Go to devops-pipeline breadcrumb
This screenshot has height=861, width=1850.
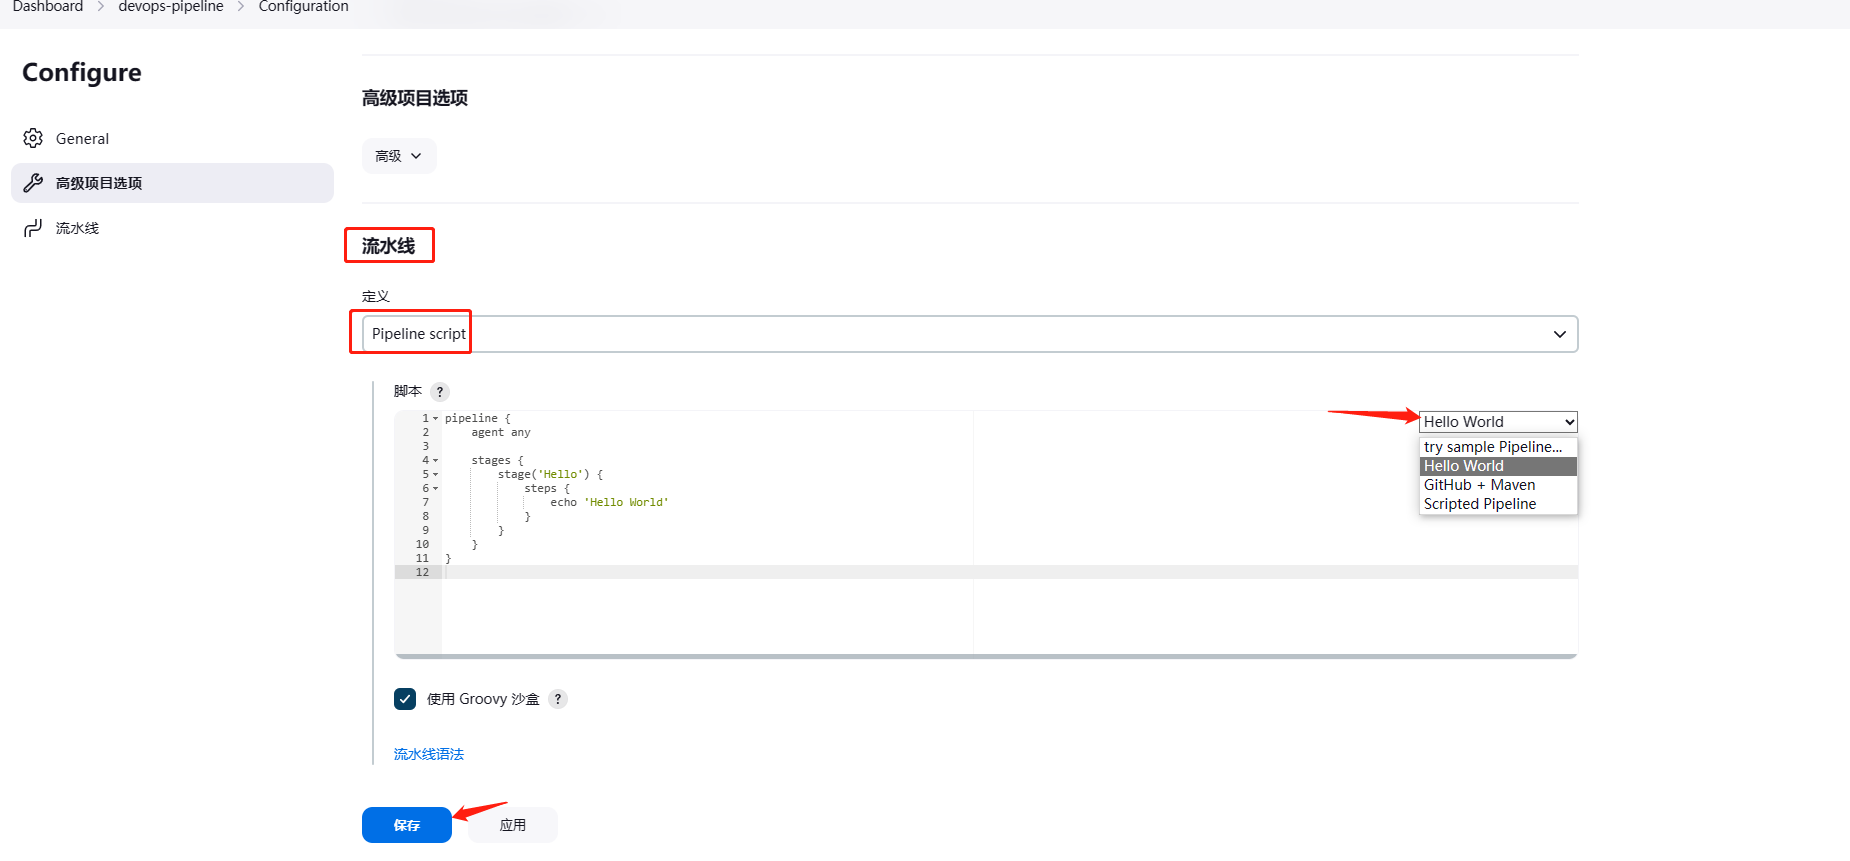(x=171, y=7)
